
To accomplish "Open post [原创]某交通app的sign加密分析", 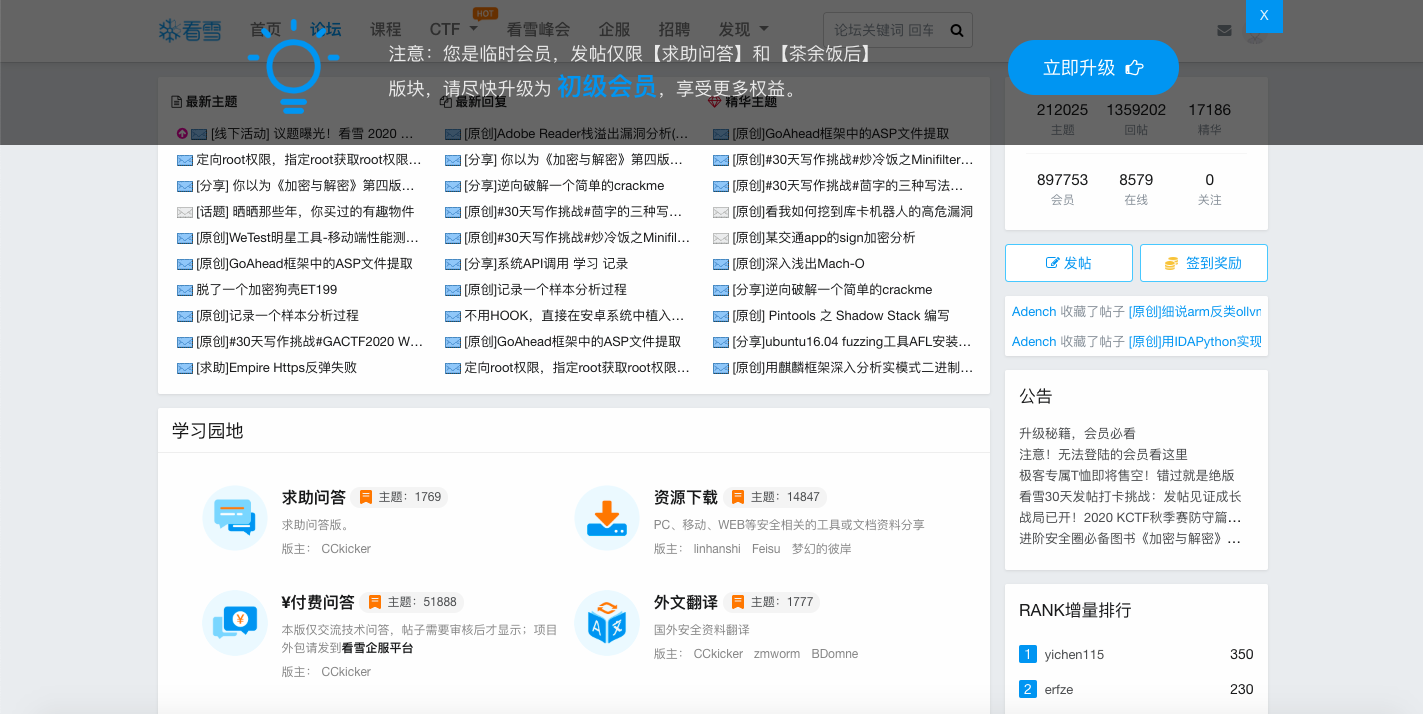I will [824, 238].
